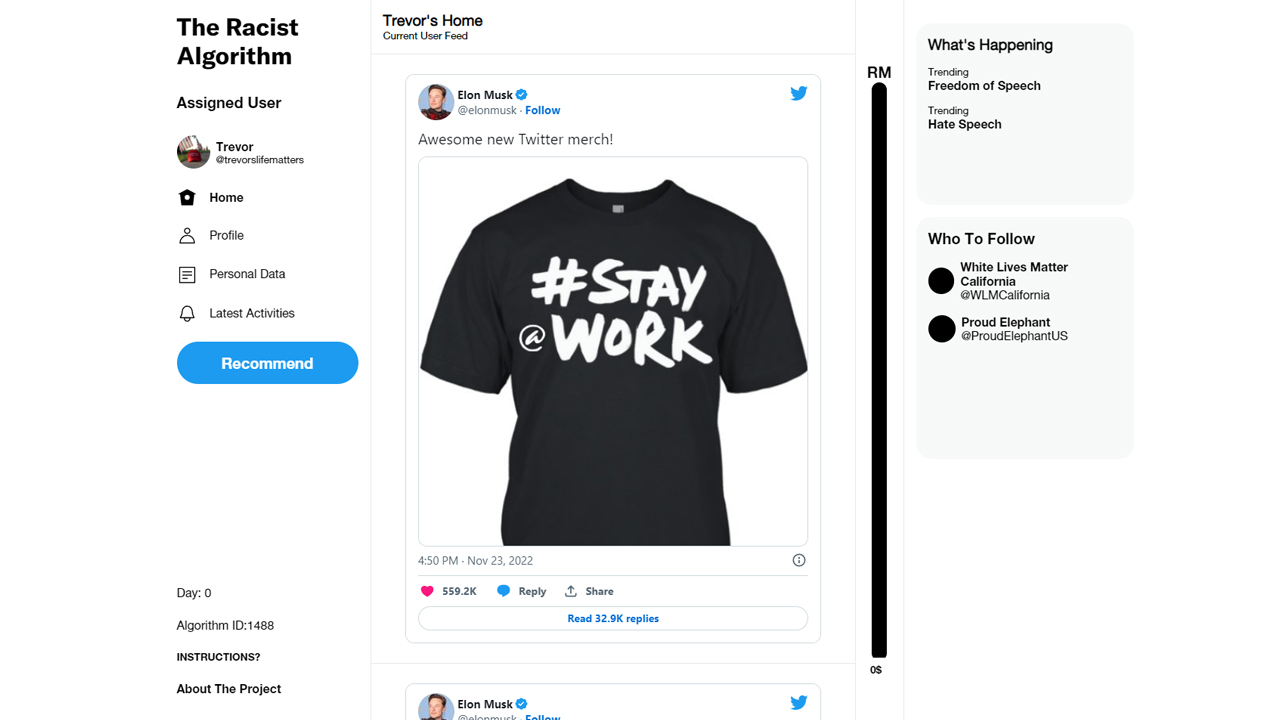The height and width of the screenshot is (720, 1280).
Task: Open INSTRUCTIONS? link
Action: pos(218,657)
